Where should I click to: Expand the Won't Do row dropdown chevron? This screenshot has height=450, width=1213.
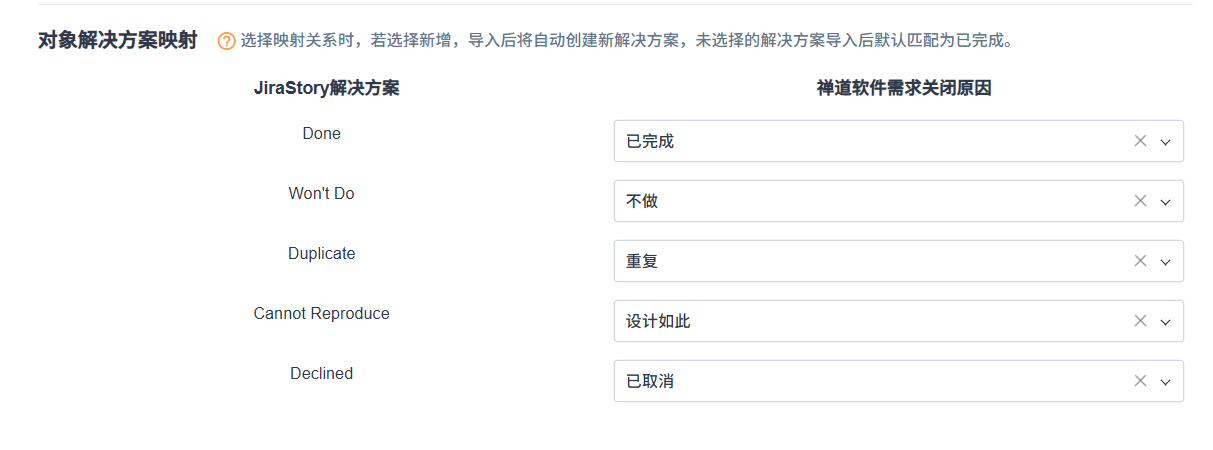(x=1165, y=202)
